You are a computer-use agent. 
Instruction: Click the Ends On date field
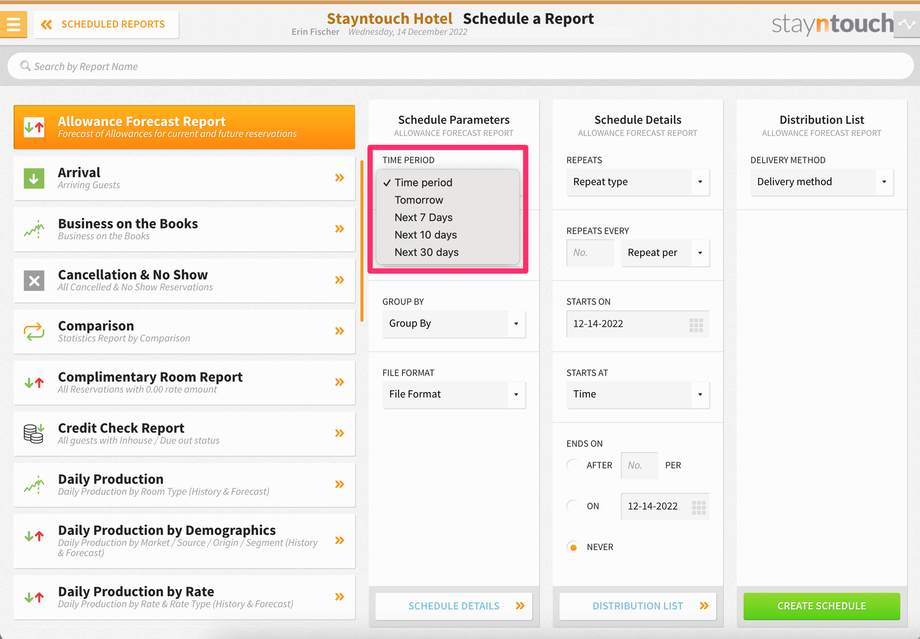coord(665,506)
